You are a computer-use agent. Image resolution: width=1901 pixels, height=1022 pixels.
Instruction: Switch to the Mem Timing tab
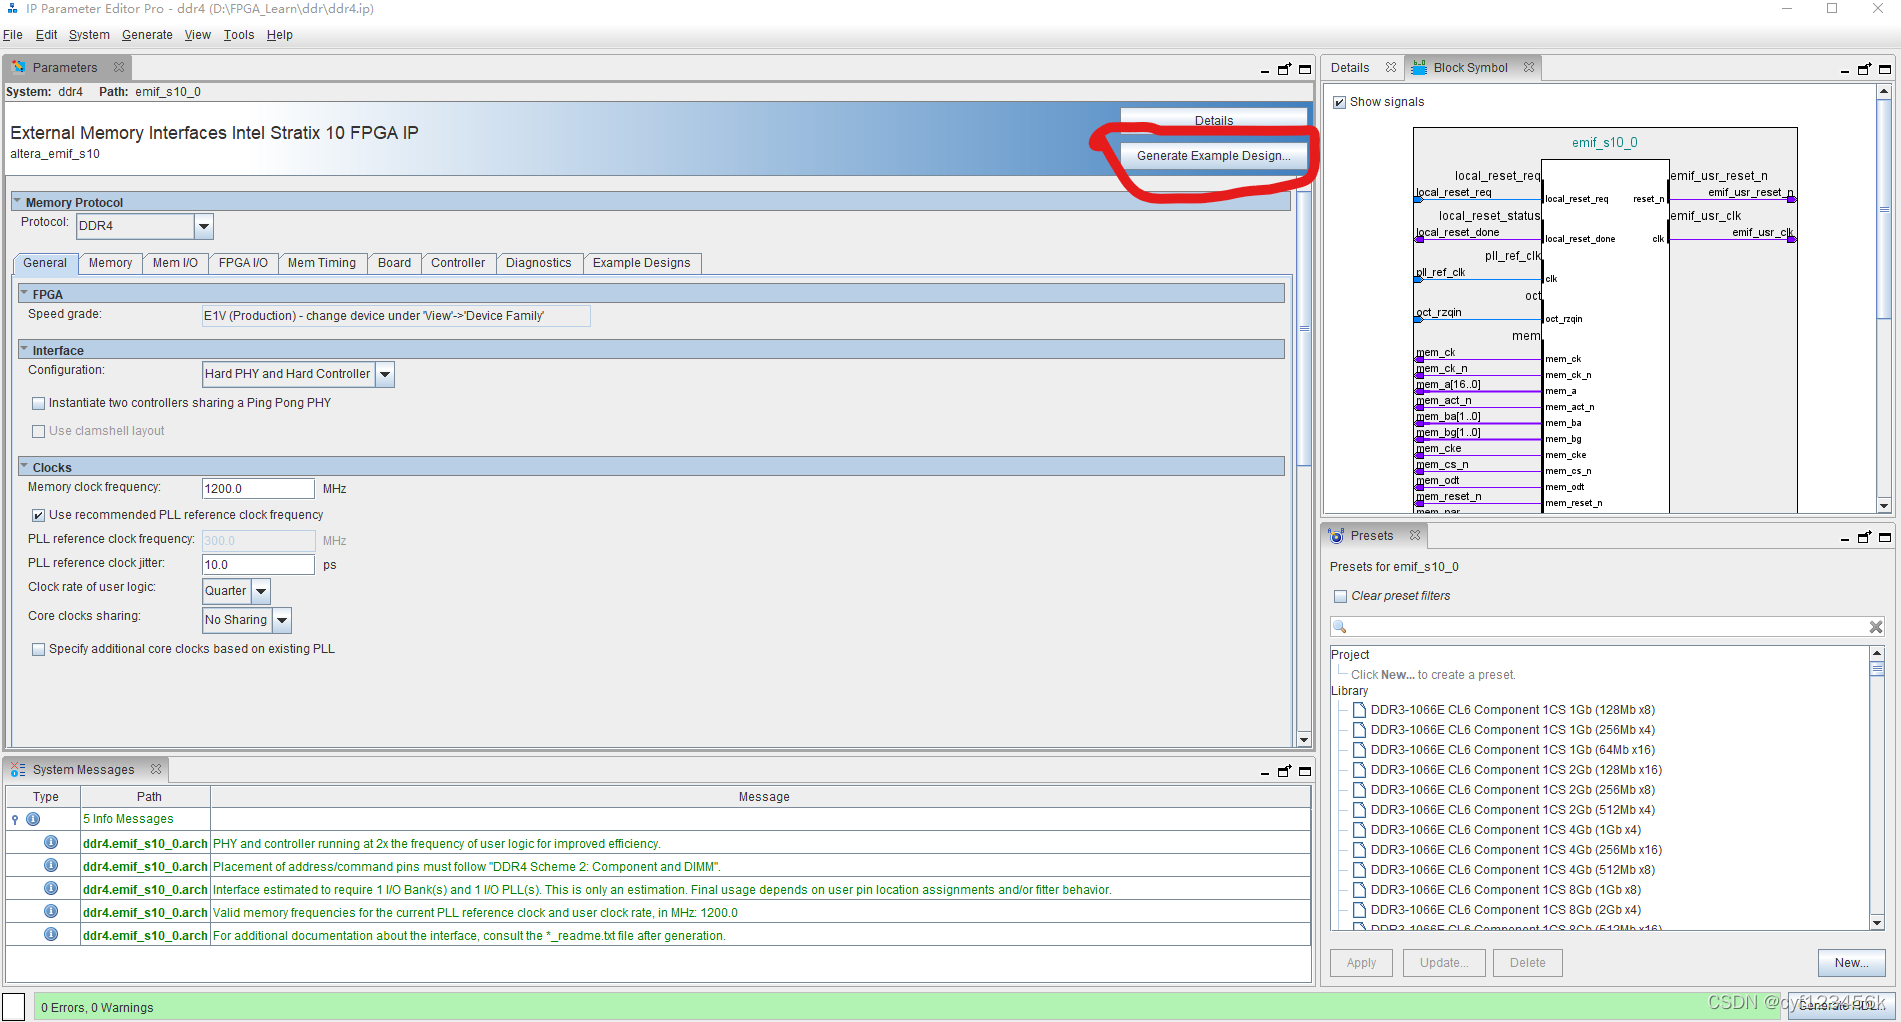pyautogui.click(x=322, y=263)
